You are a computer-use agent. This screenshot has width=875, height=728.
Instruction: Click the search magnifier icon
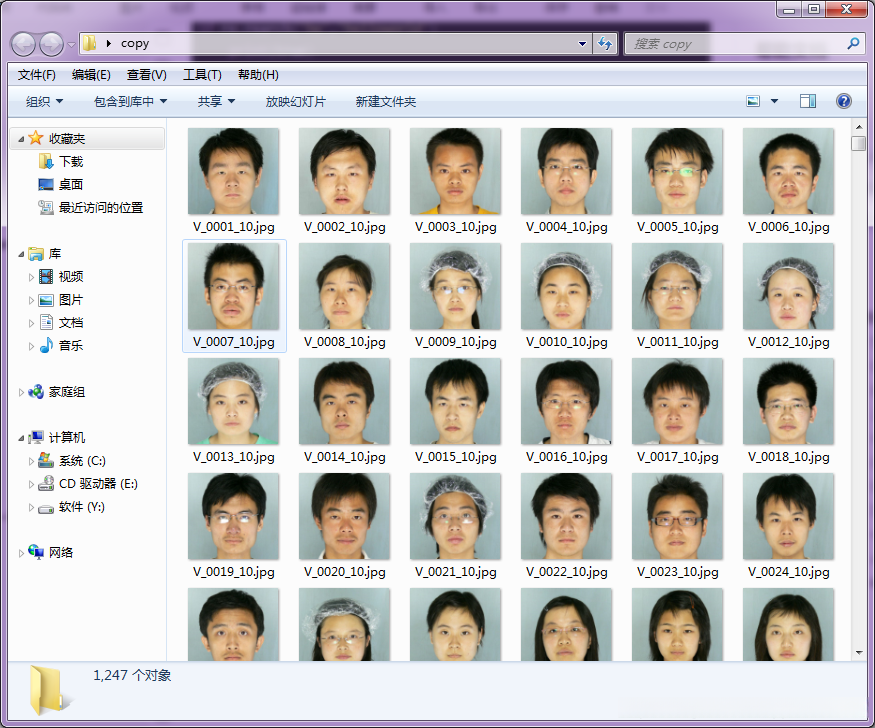(x=853, y=44)
